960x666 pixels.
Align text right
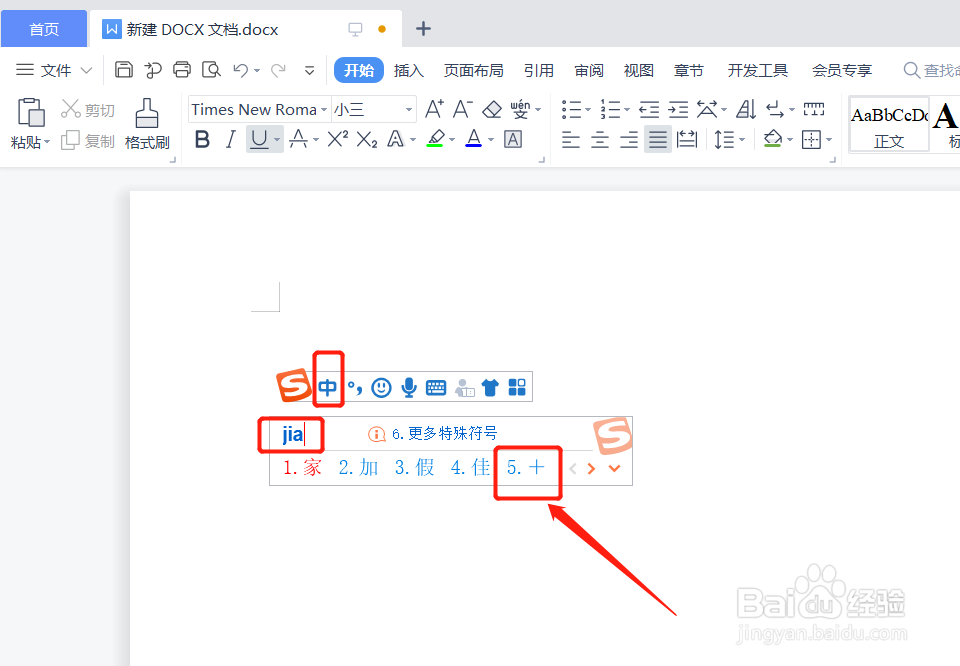pos(629,140)
